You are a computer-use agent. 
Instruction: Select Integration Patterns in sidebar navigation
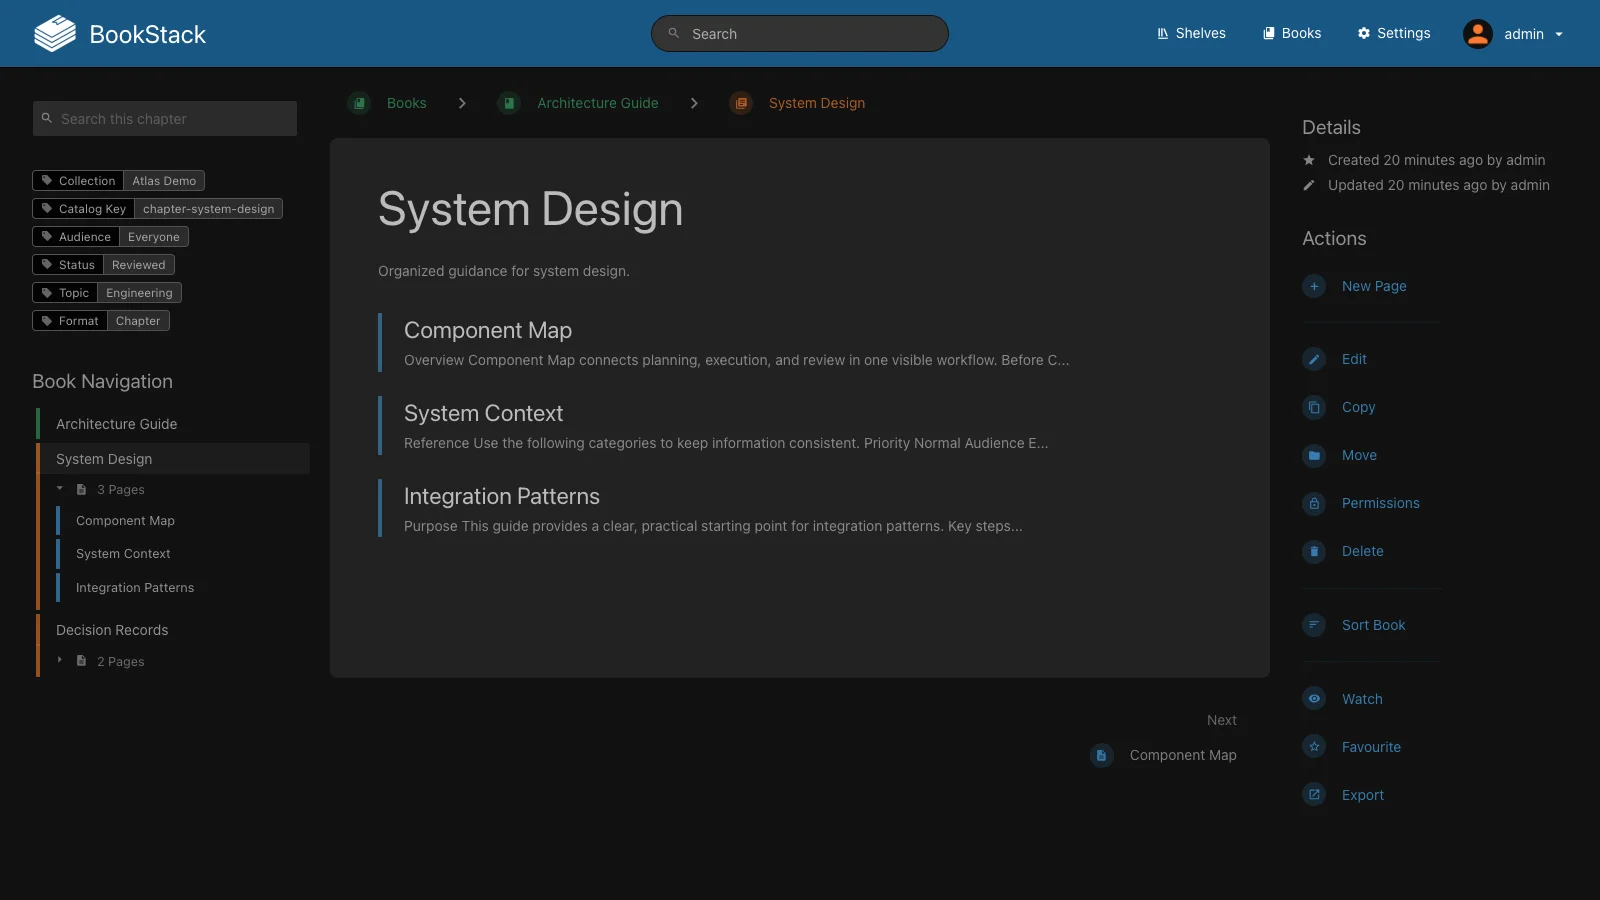[135, 588]
